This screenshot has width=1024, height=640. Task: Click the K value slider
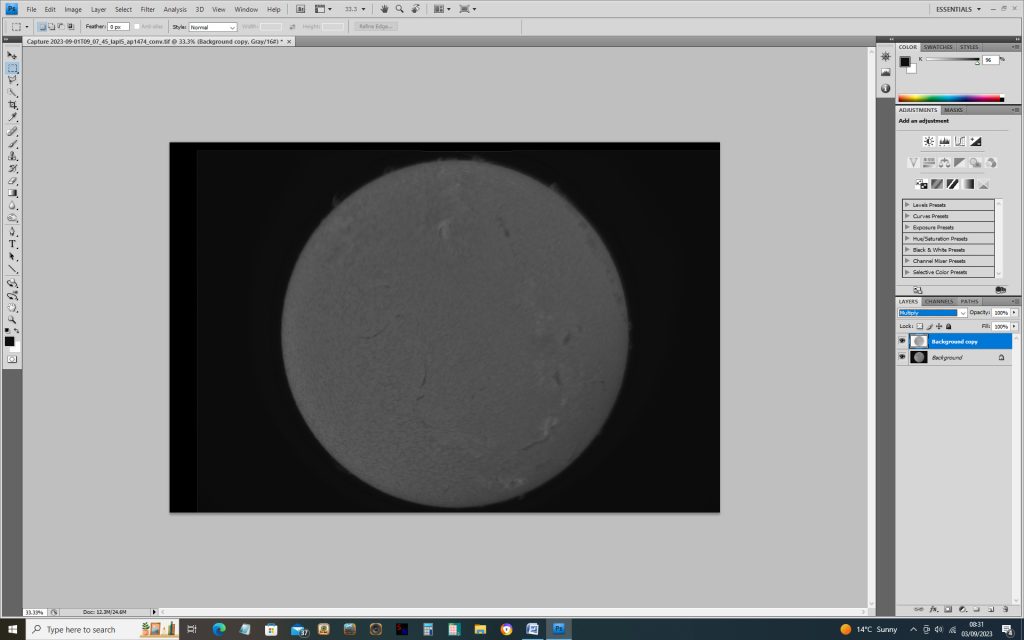click(953, 60)
